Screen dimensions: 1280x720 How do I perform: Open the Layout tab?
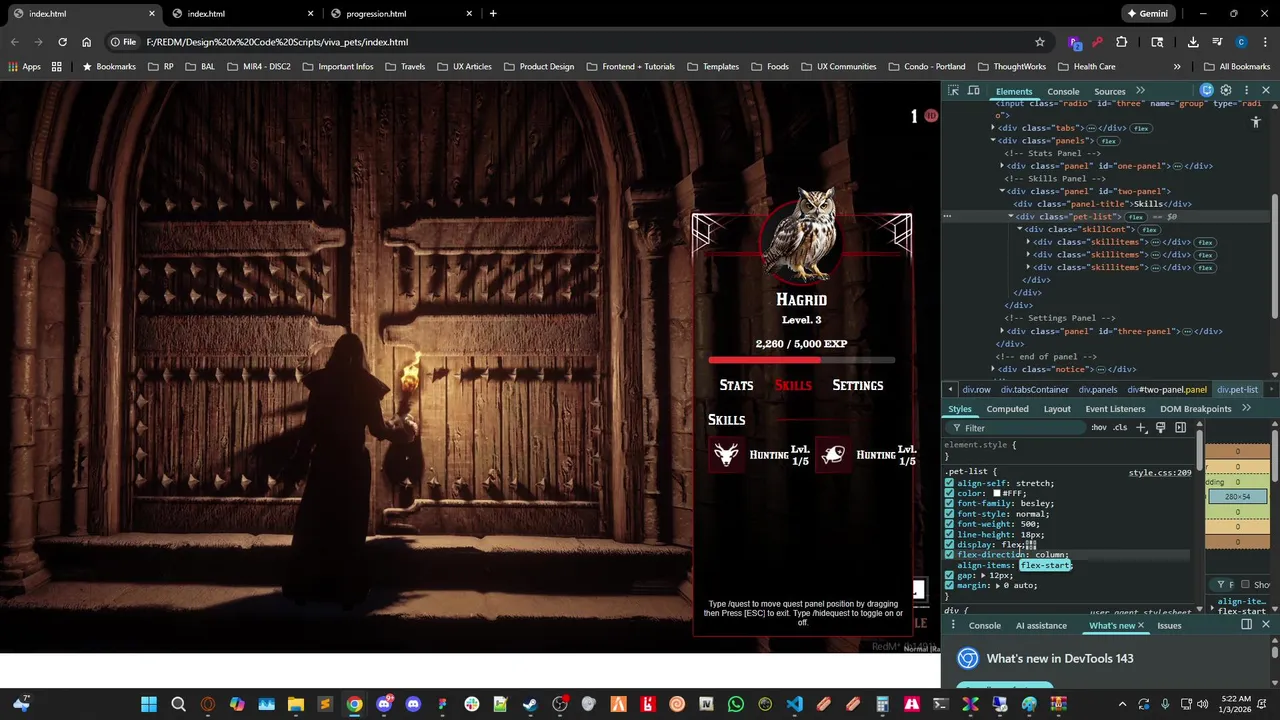coord(1057,409)
